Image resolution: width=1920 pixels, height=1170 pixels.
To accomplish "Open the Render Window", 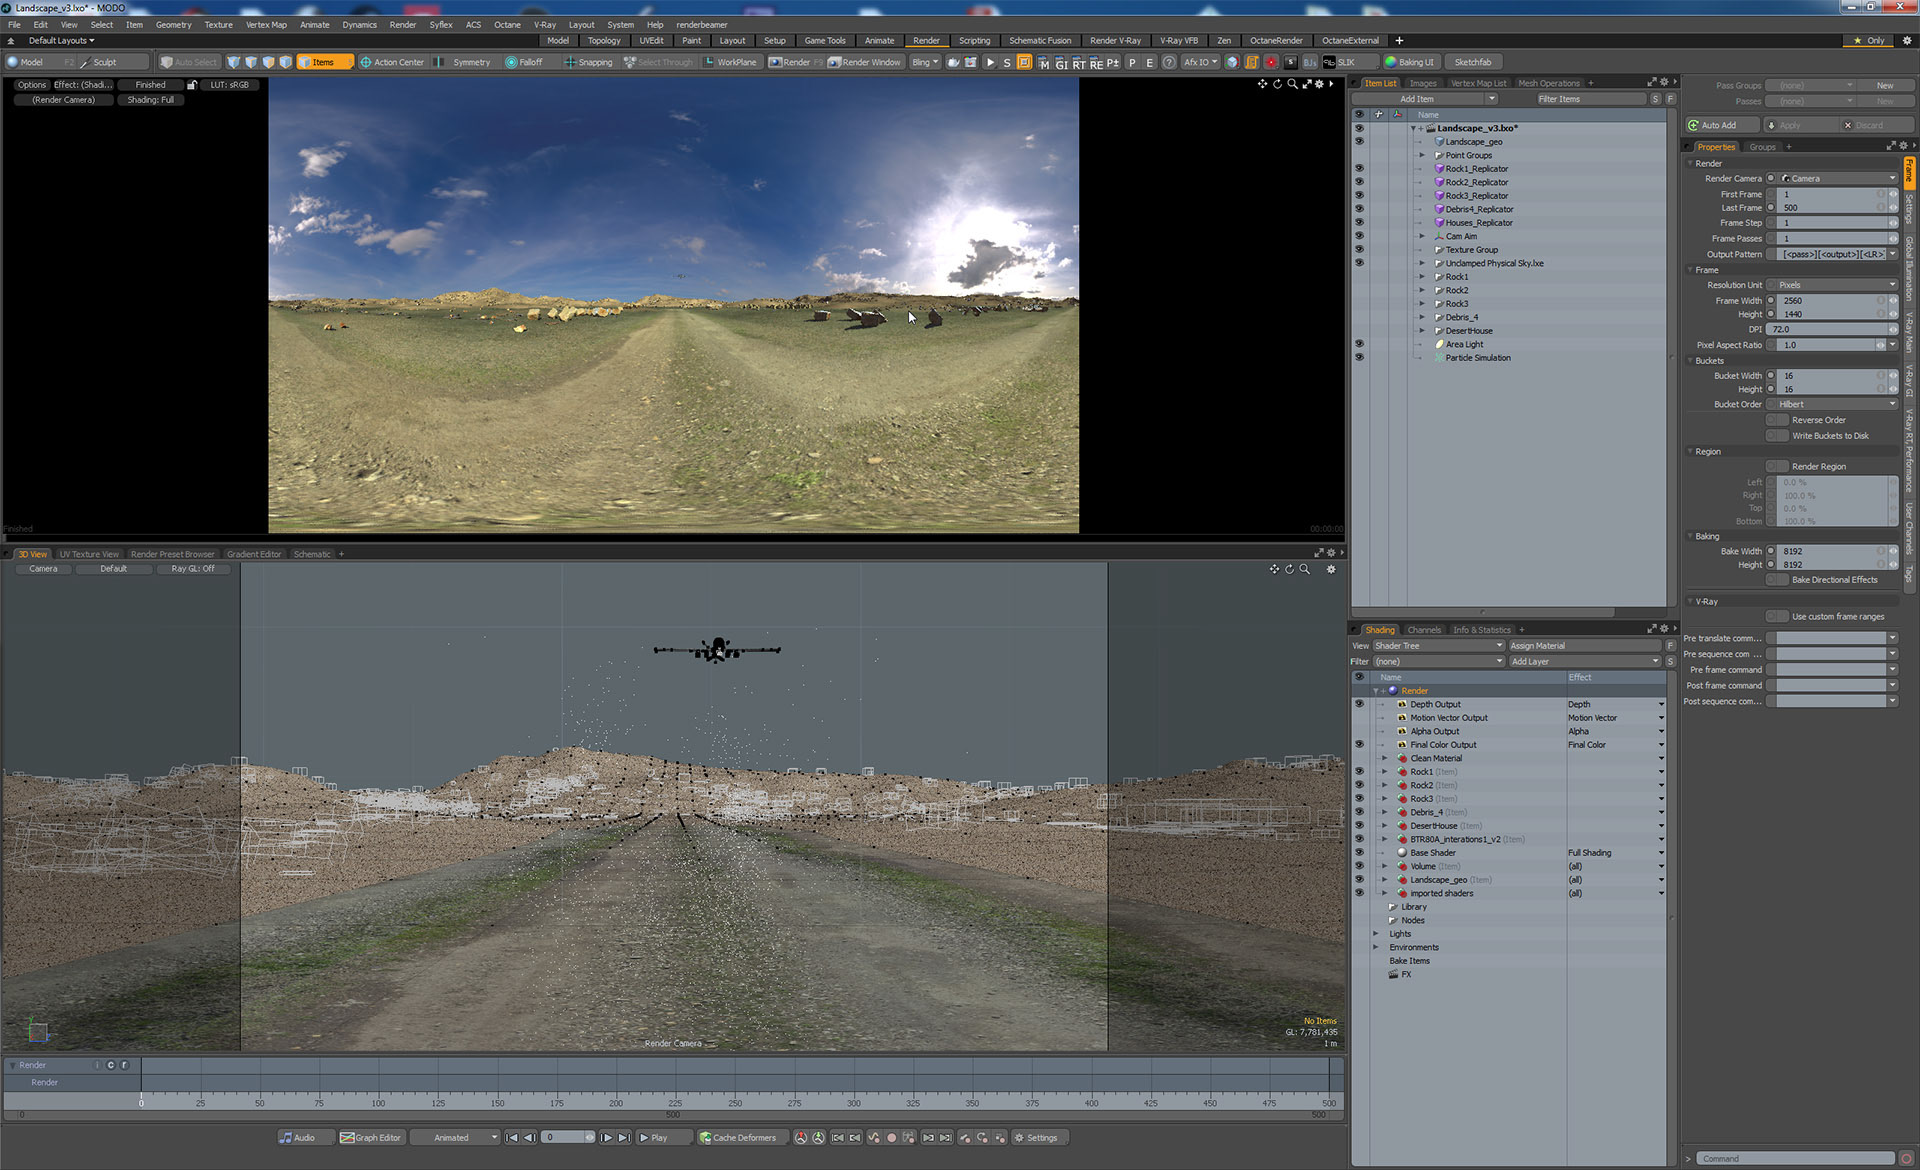I will (x=864, y=62).
